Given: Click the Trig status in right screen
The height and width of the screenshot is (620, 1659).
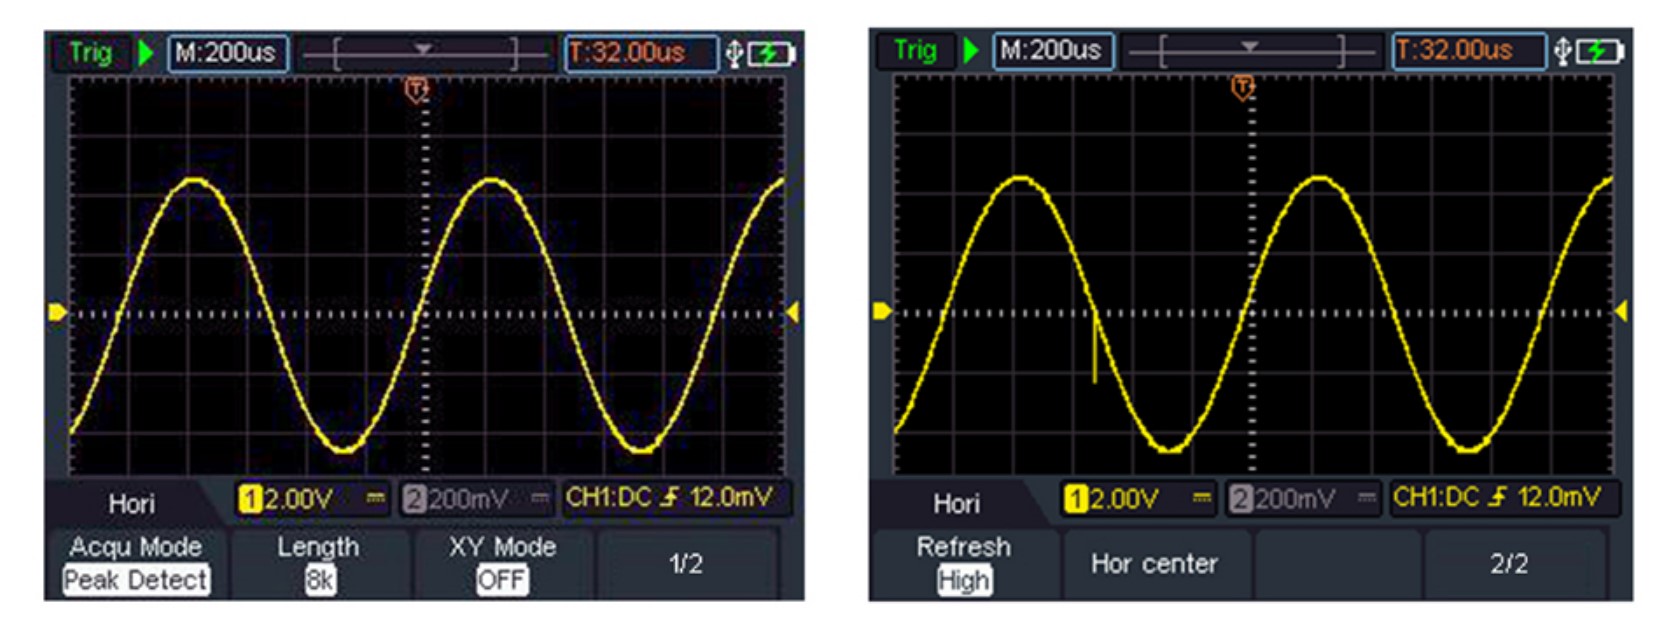Looking at the screenshot, I should (915, 50).
